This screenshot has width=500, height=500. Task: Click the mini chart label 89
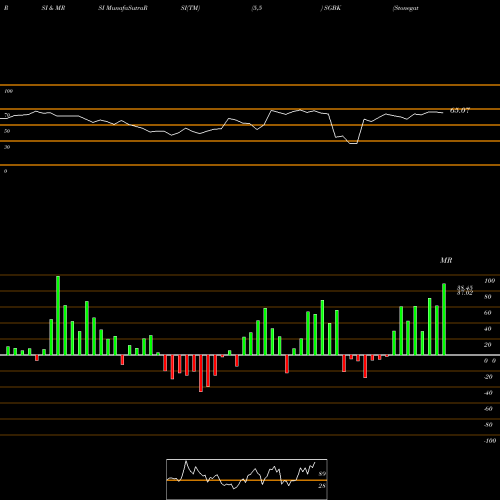[x=322, y=474]
